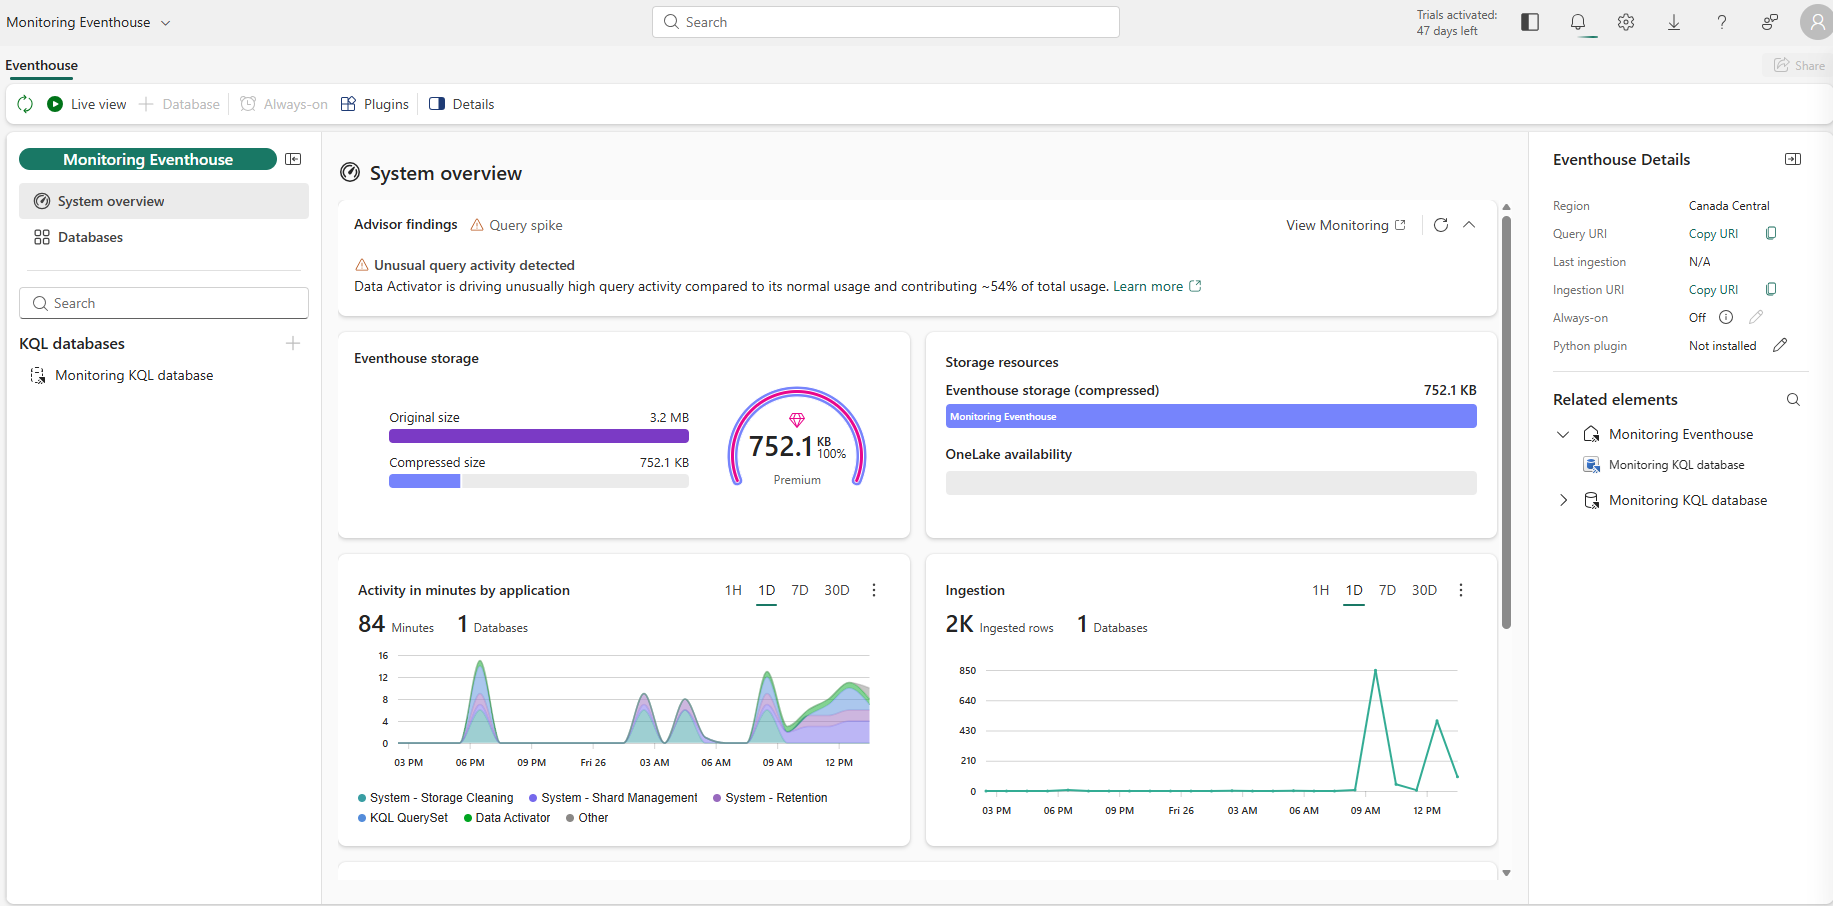
Task: Select Monitoring KQL database in the explorer tree
Action: [x=134, y=375]
